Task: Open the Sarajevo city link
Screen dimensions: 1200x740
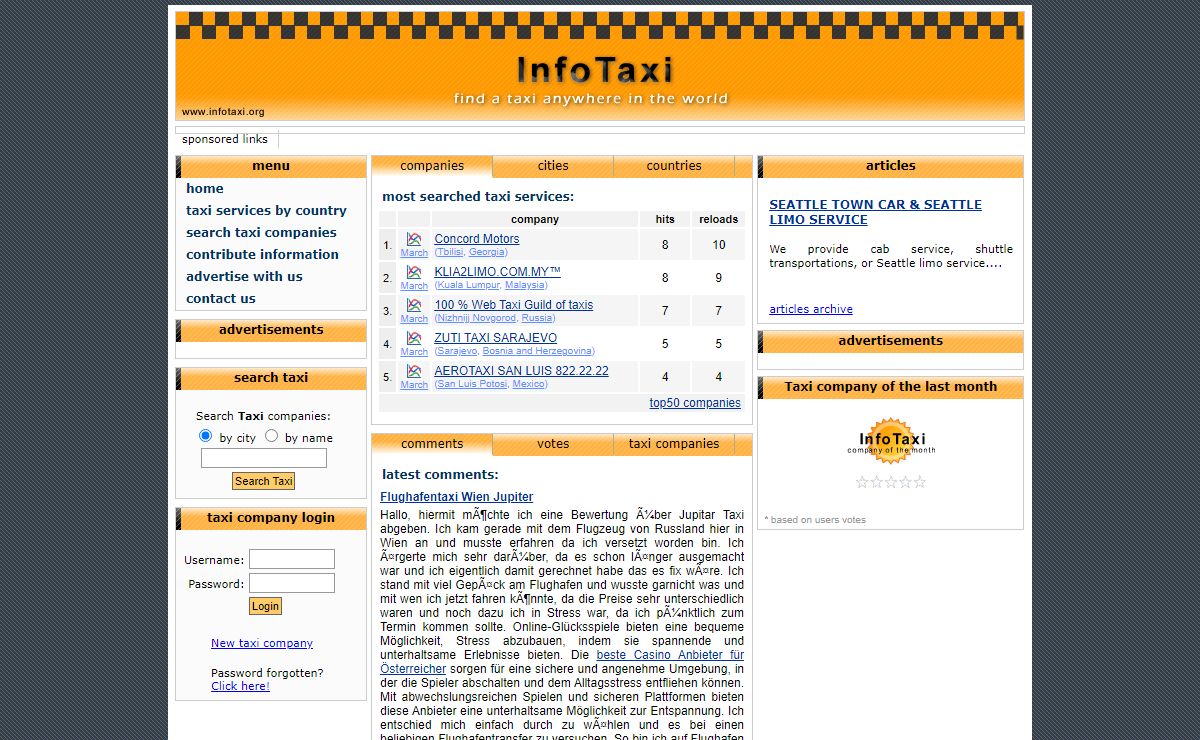Action: coord(457,351)
